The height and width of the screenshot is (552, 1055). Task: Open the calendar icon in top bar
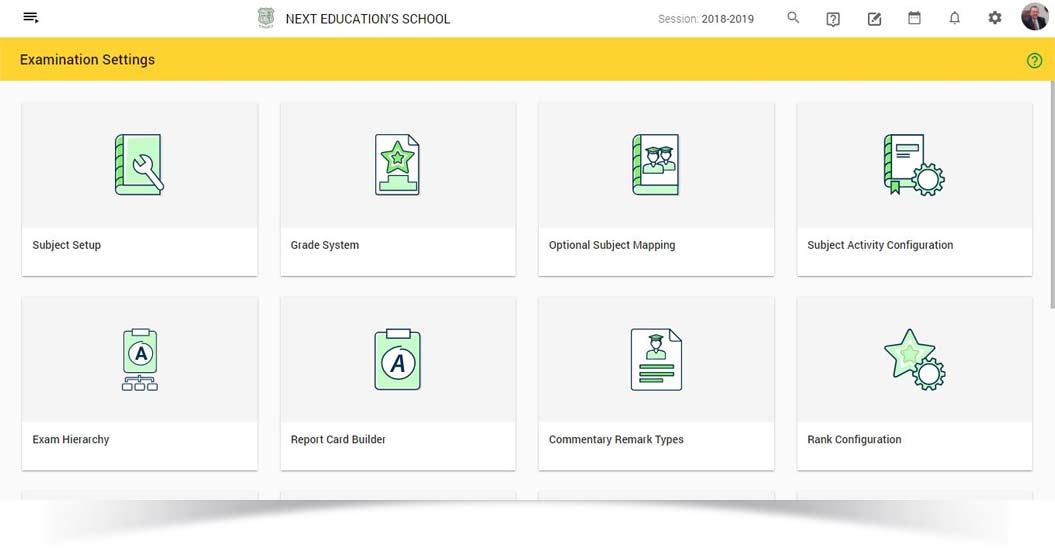[914, 18]
